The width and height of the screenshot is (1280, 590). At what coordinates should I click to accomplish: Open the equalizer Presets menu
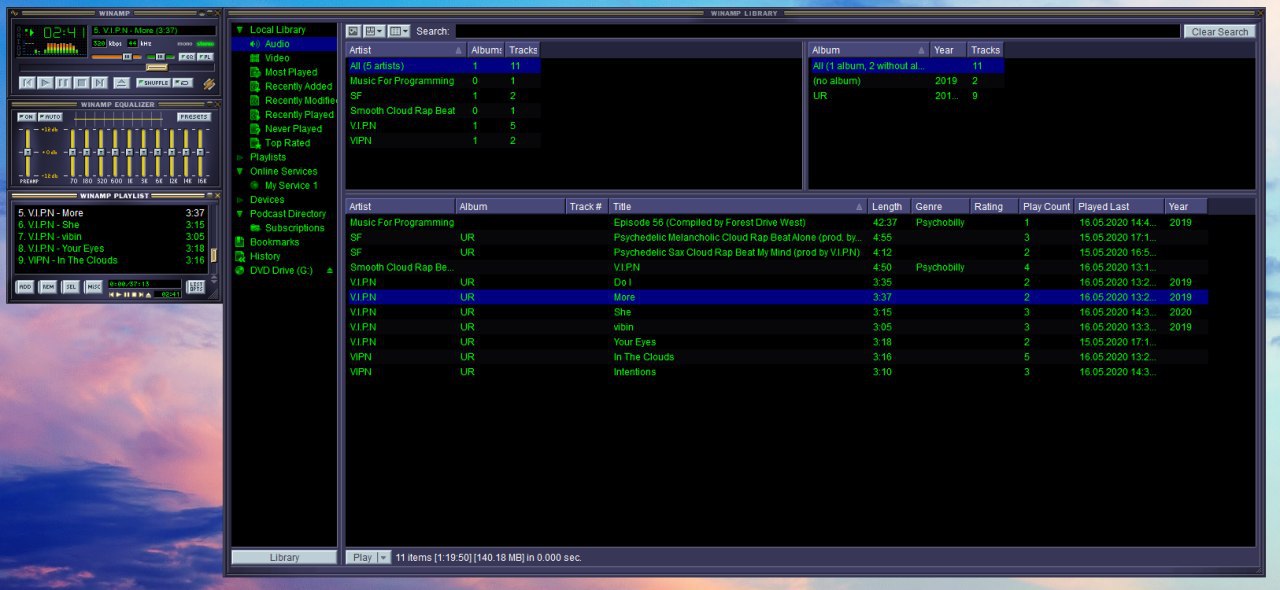(x=194, y=117)
